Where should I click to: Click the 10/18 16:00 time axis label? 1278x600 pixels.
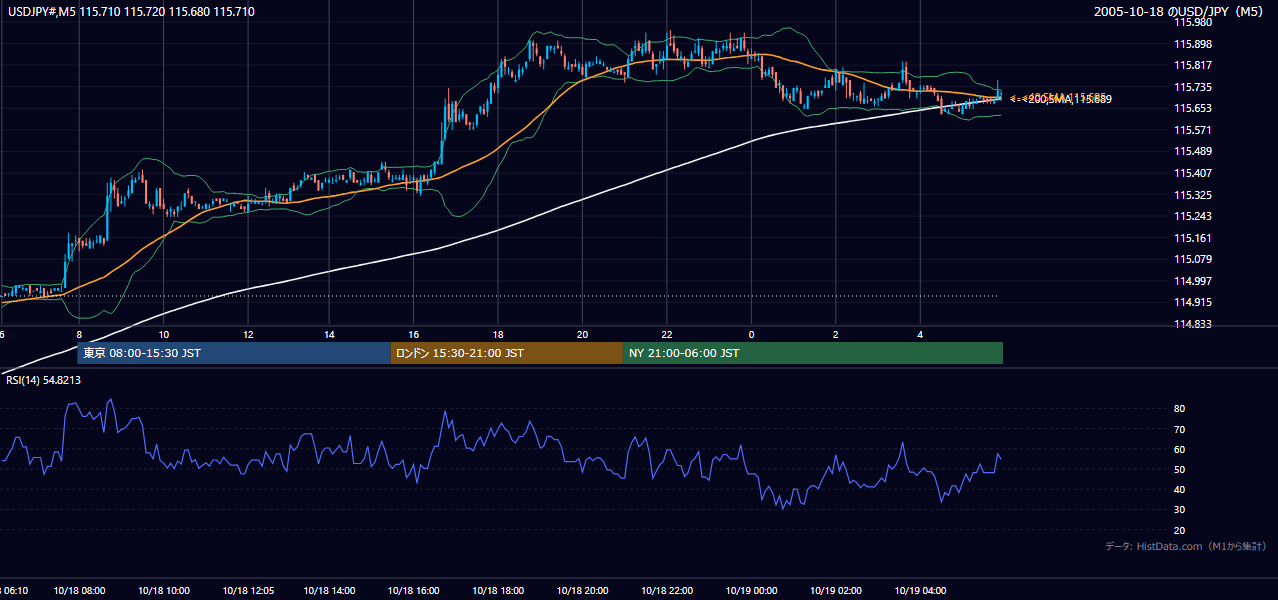pyautogui.click(x=416, y=591)
